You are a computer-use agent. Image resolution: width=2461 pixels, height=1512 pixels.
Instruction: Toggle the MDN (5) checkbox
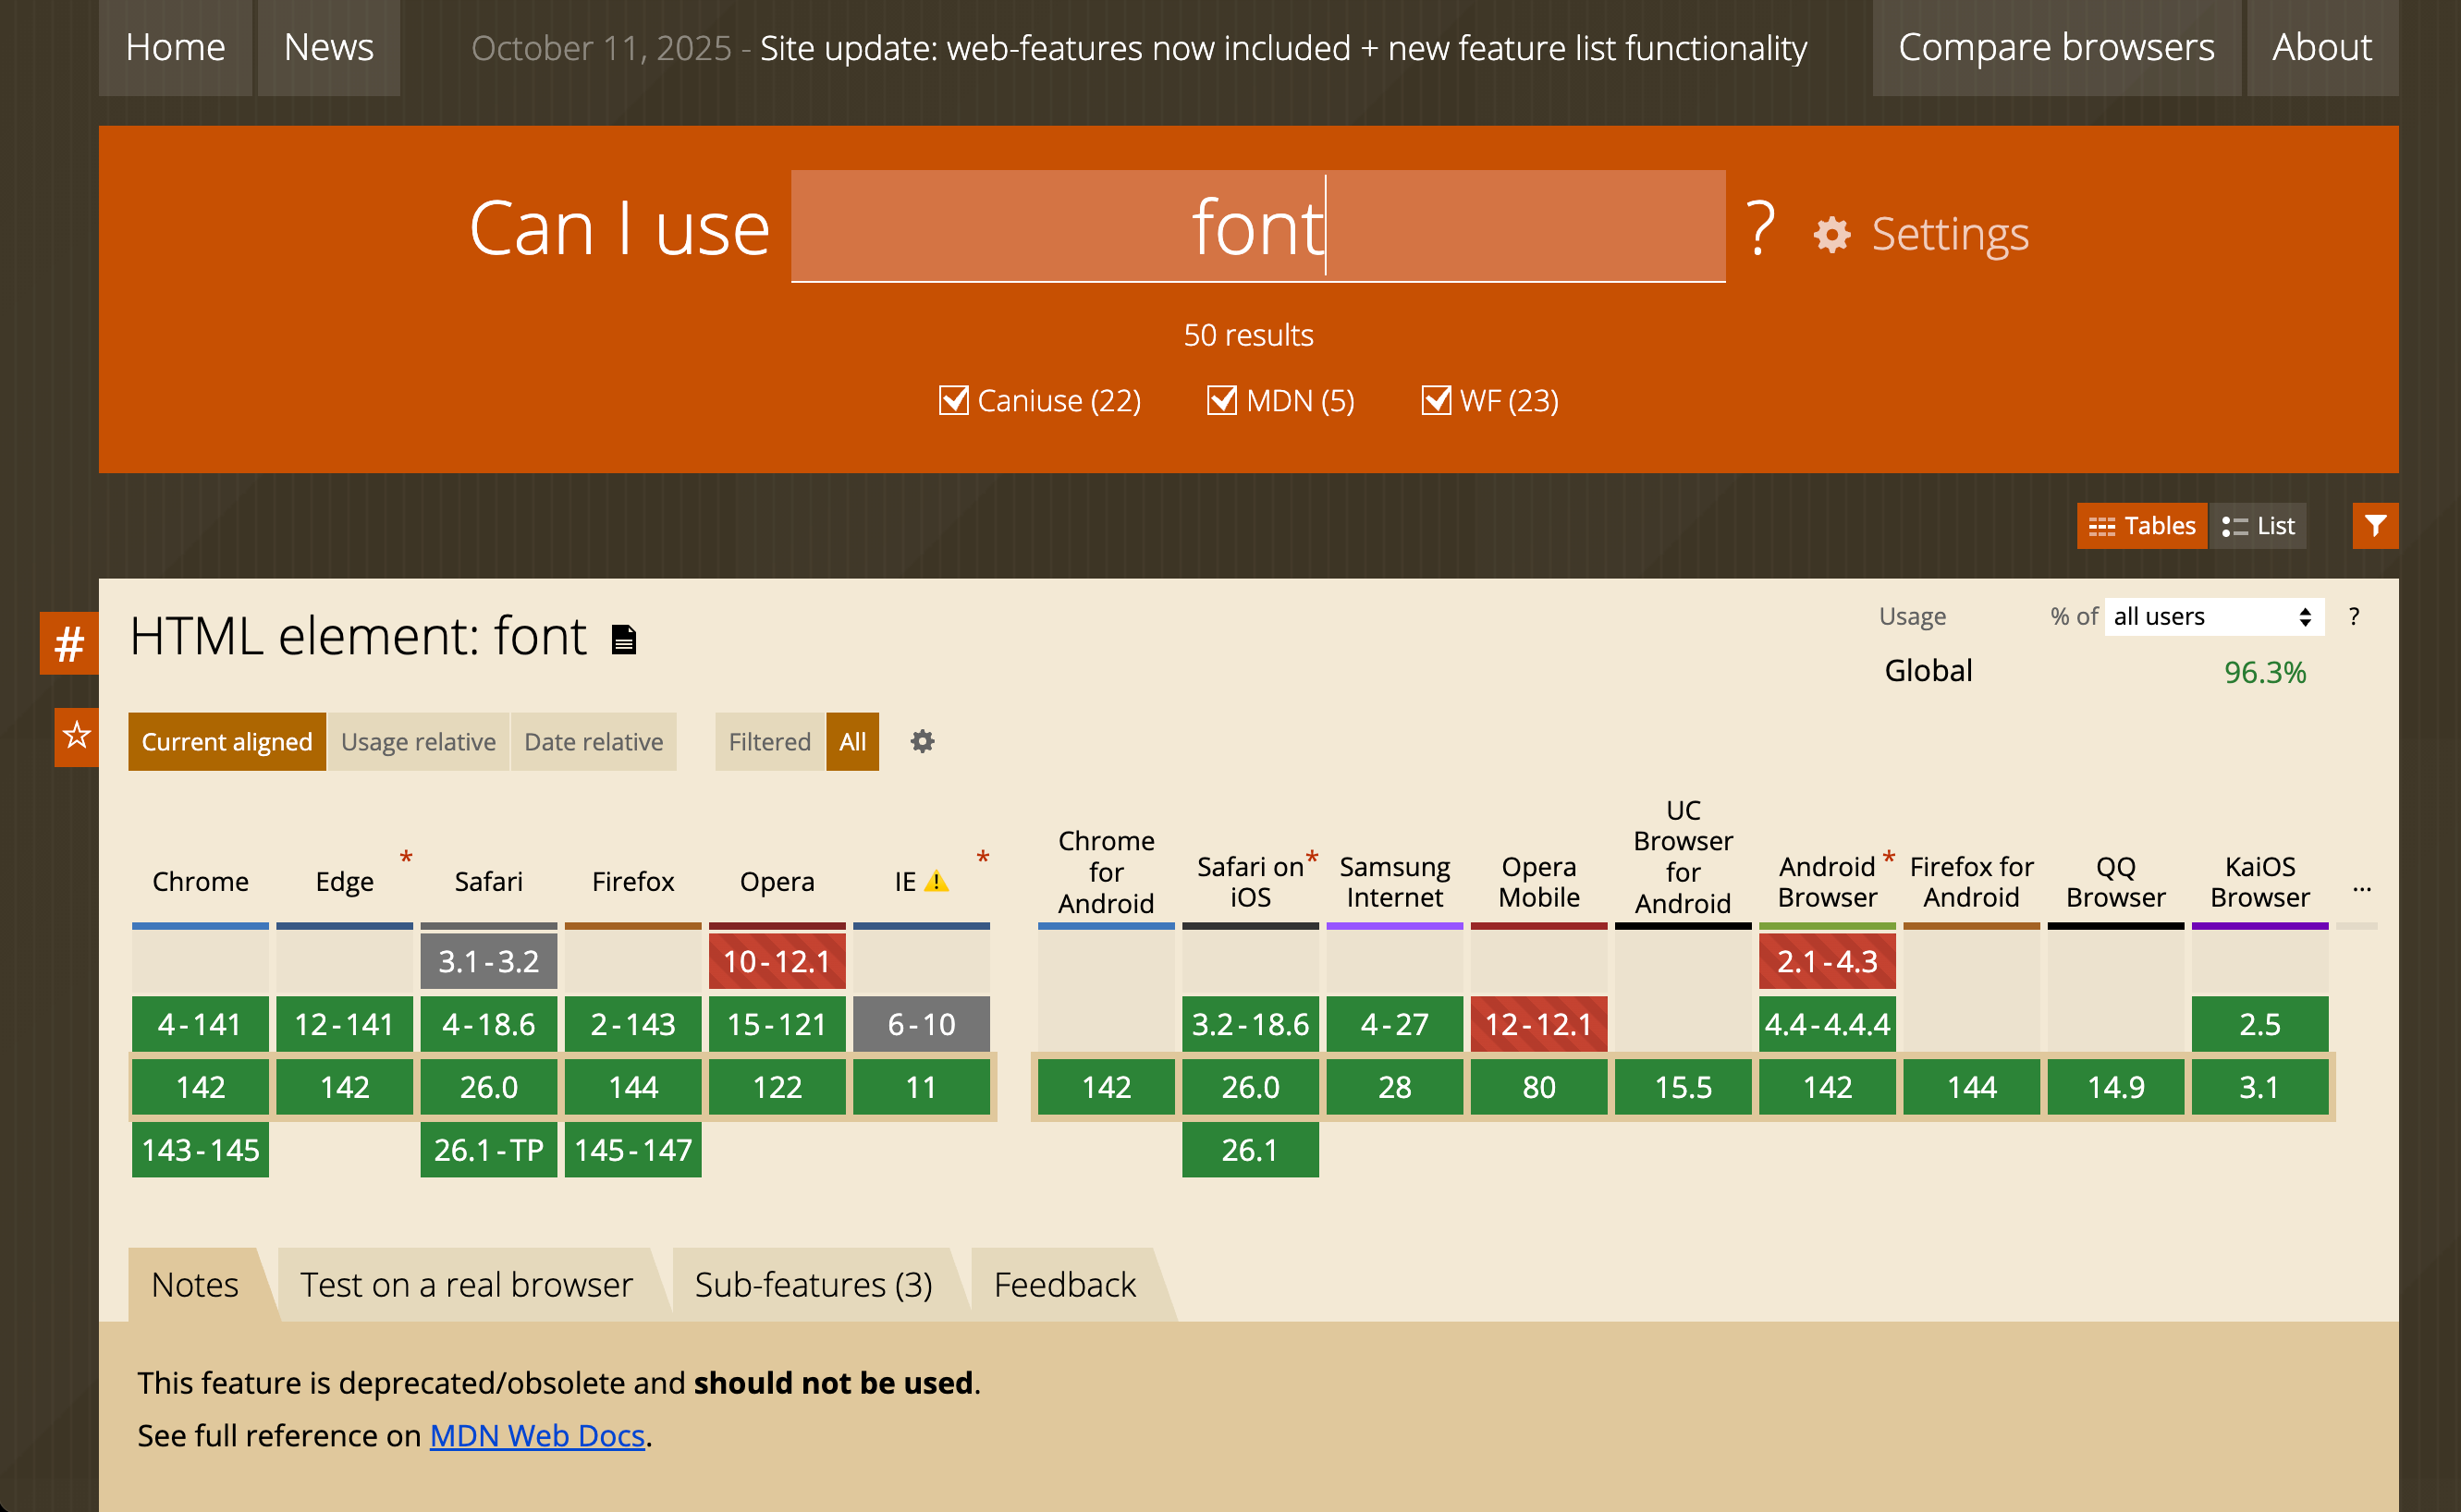[1221, 400]
